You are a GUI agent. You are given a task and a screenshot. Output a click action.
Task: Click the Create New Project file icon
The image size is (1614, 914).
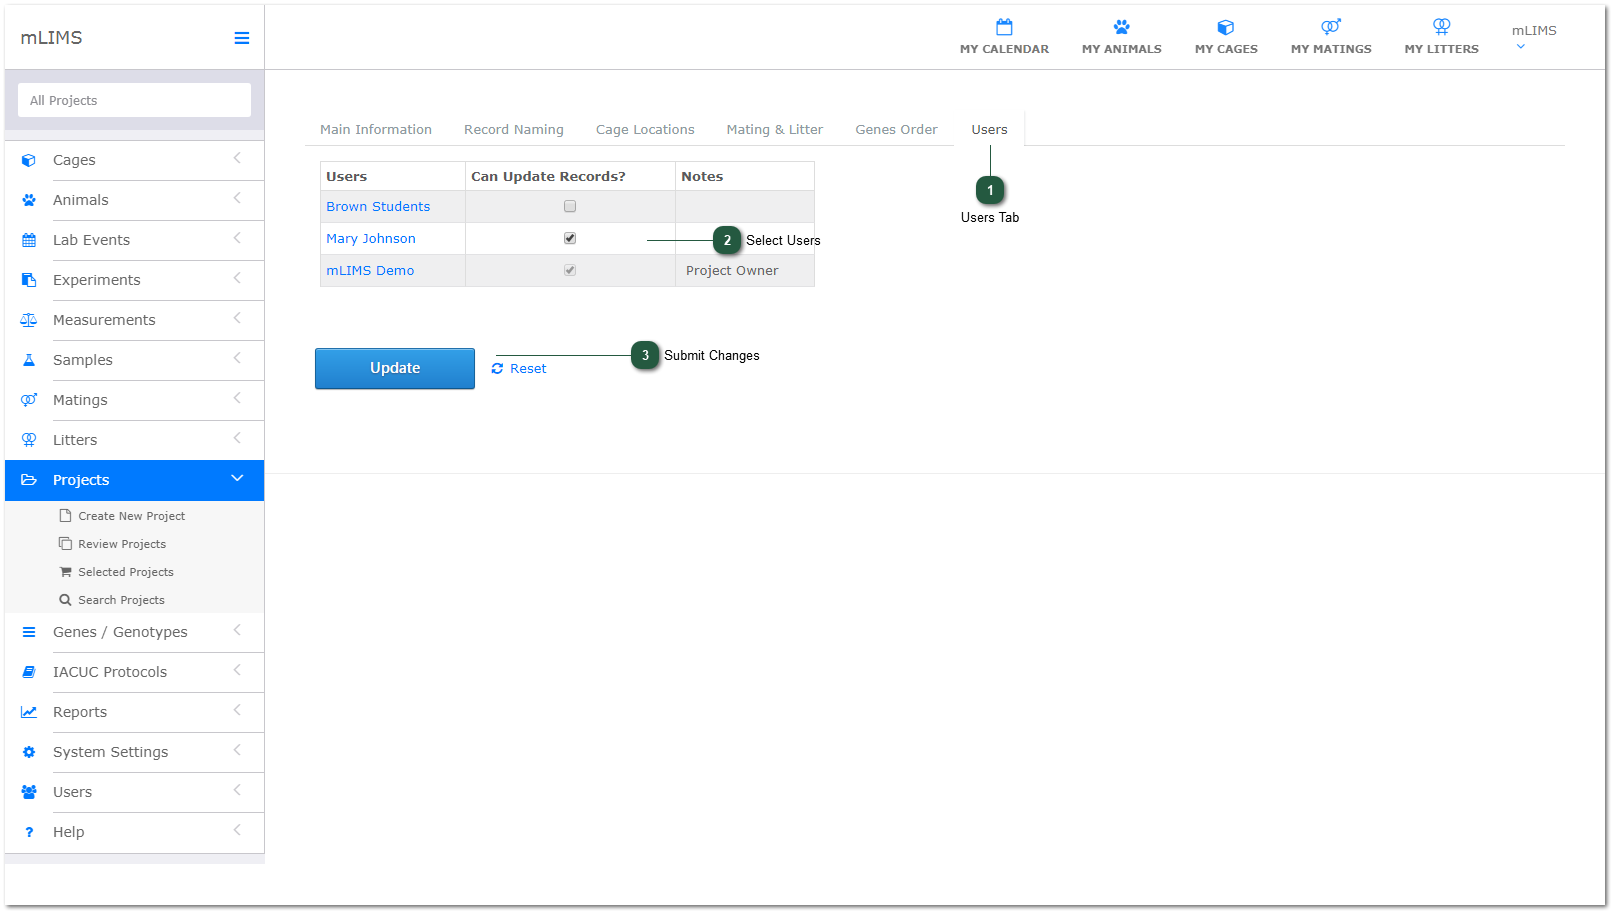65,516
